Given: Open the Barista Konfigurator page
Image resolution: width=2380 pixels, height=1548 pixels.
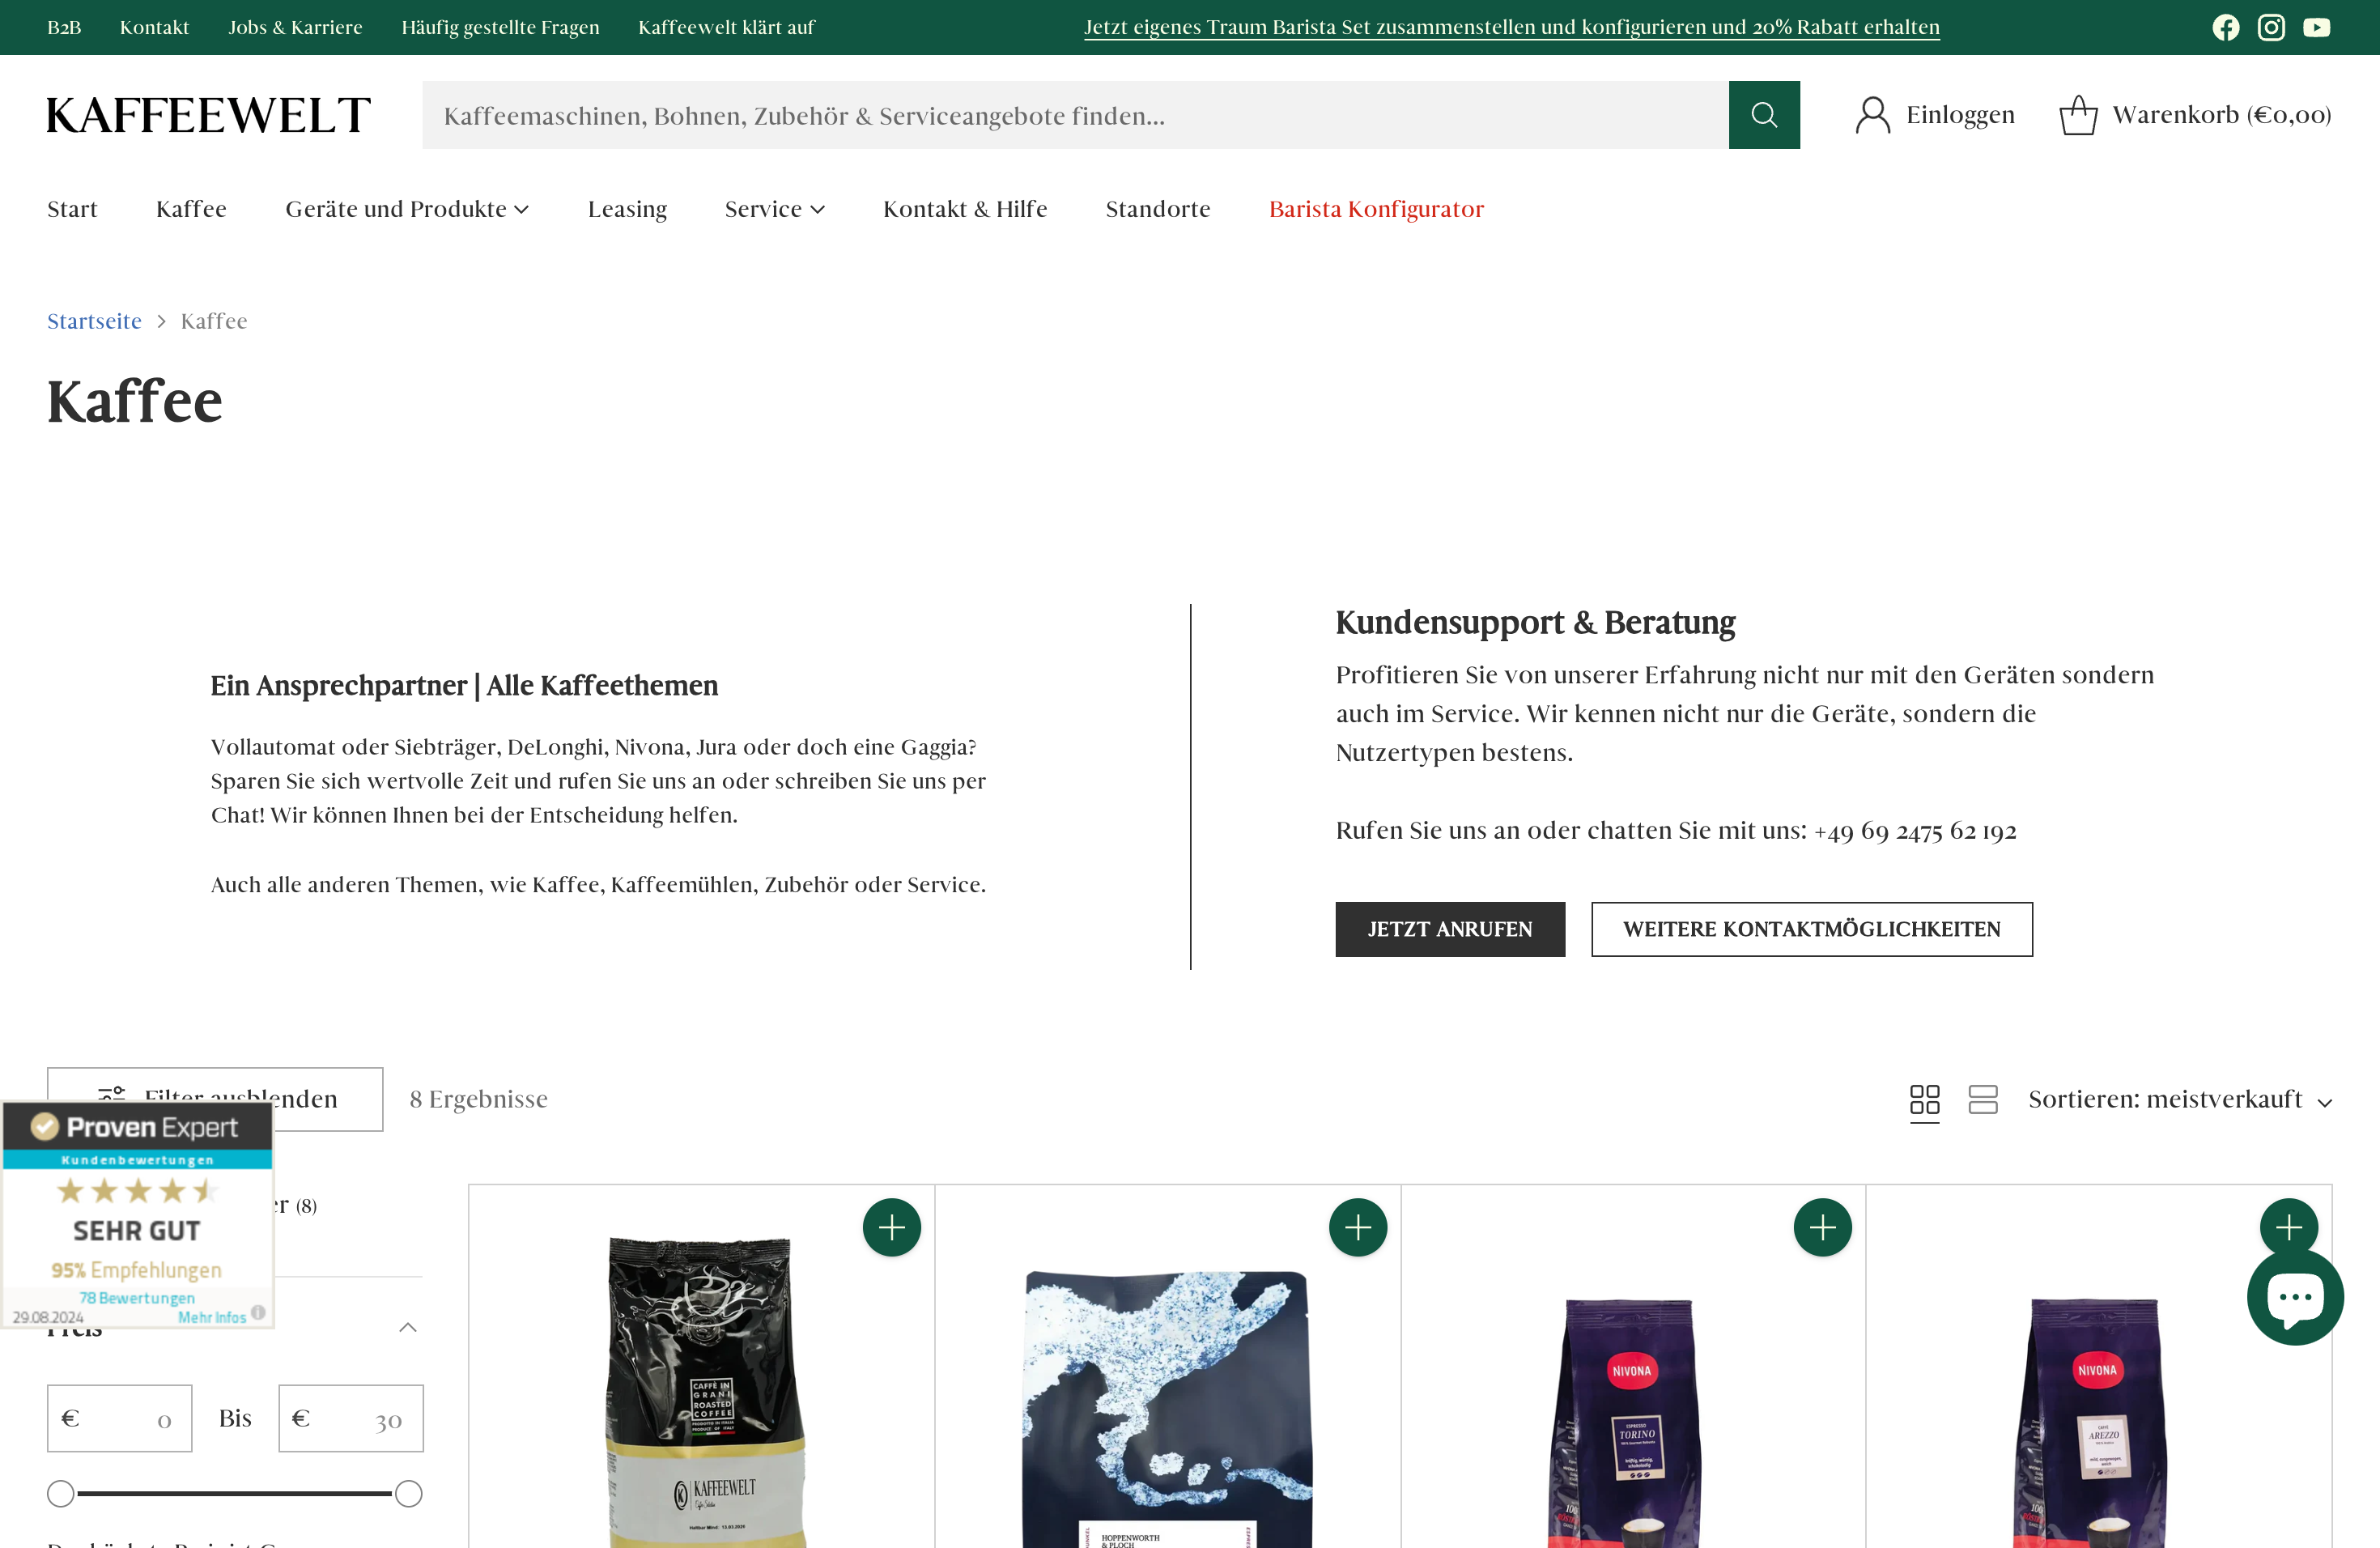Looking at the screenshot, I should point(1376,209).
